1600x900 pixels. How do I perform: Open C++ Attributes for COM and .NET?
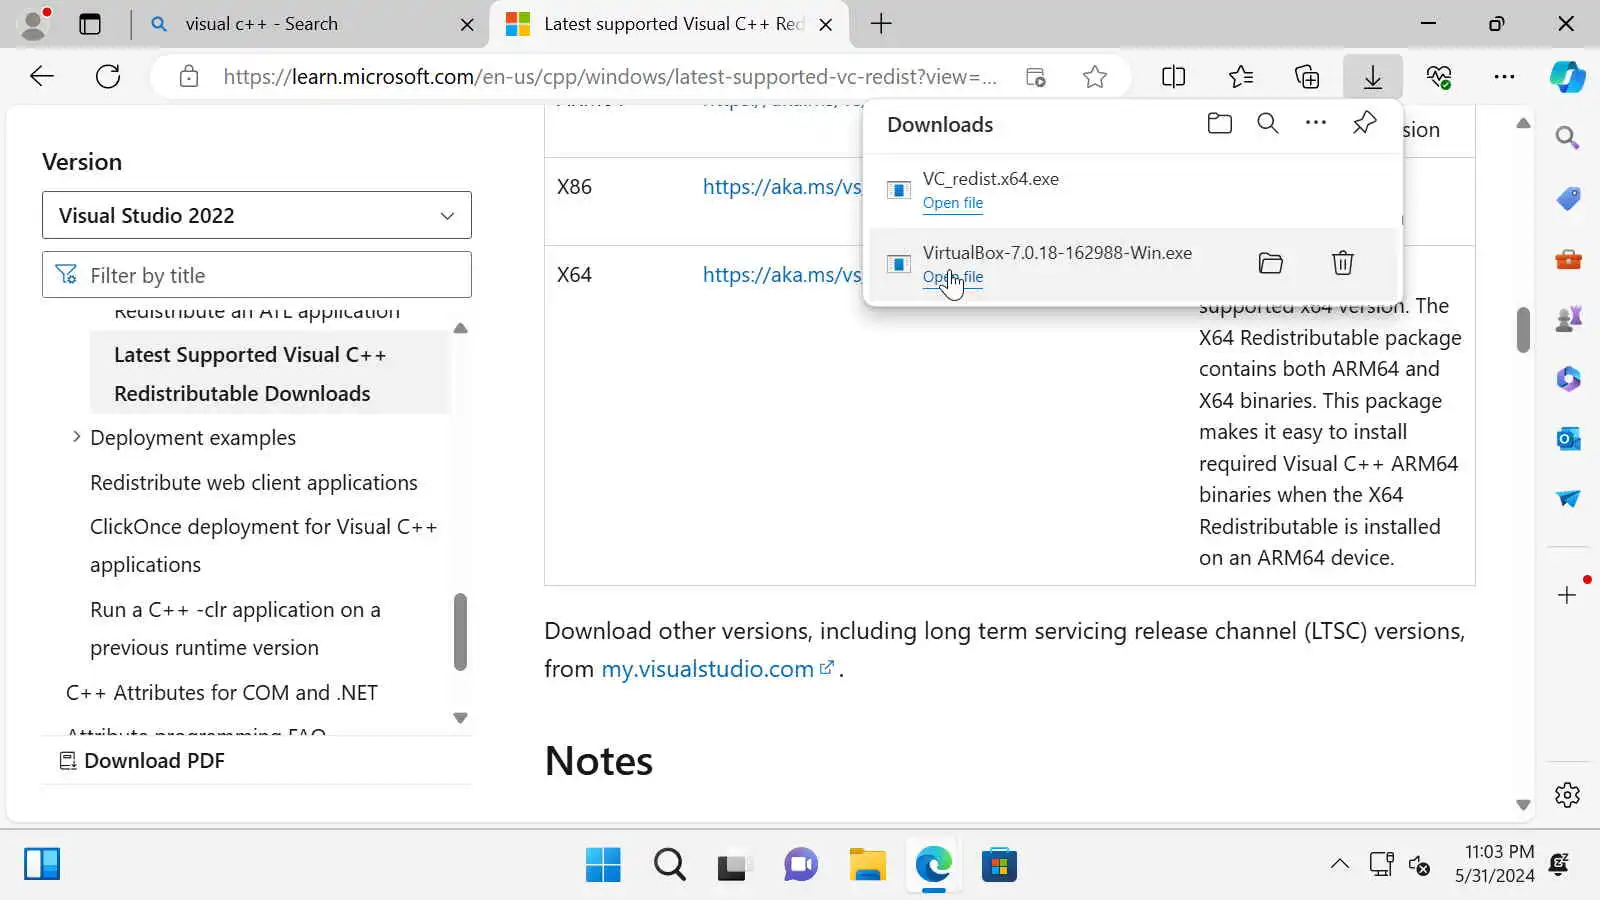(x=222, y=693)
